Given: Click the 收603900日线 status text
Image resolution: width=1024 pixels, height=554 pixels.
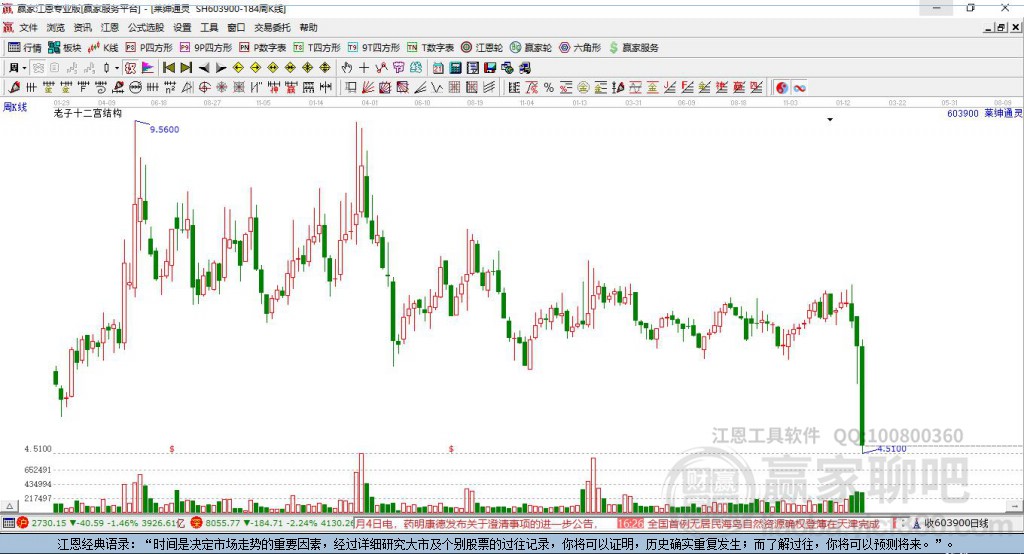Looking at the screenshot, I should tap(956, 523).
